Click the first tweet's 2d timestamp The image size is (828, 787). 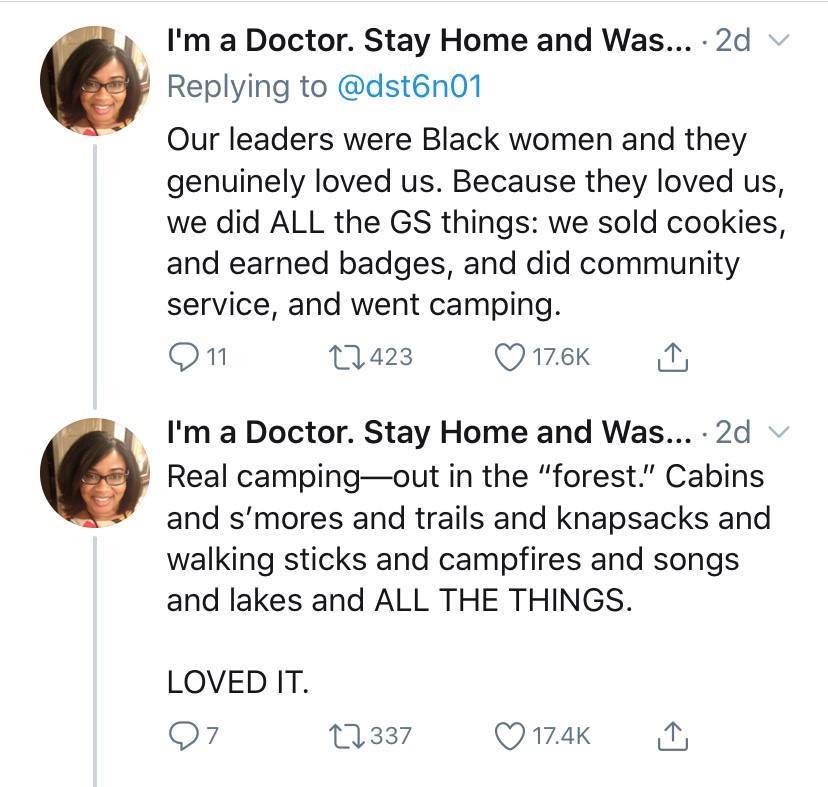(x=733, y=43)
